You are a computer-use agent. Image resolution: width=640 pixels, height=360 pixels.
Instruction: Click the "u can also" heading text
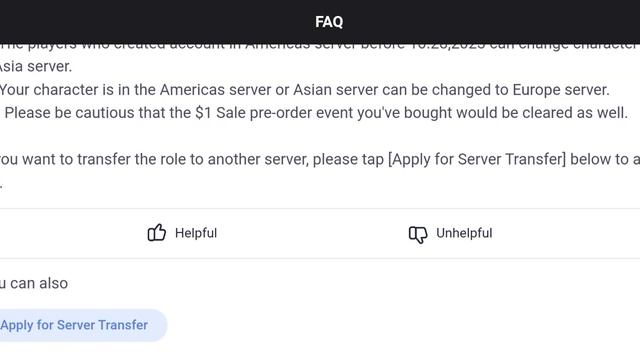tap(34, 283)
